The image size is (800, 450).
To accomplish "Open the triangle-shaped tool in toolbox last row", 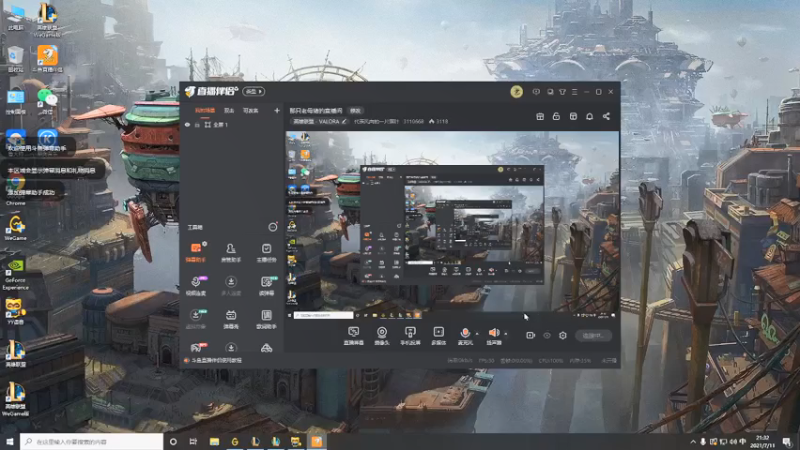I will pos(266,348).
